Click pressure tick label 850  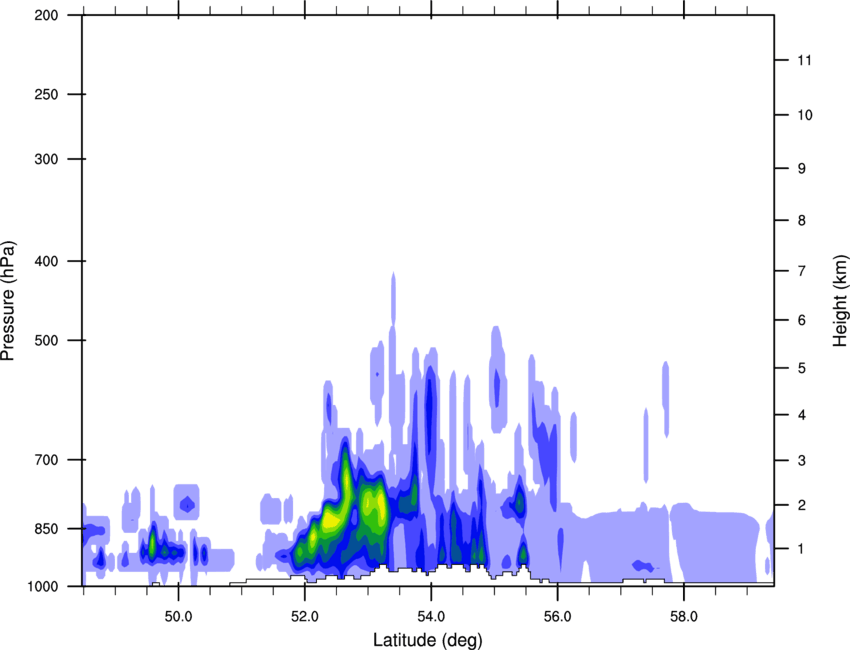(46, 529)
